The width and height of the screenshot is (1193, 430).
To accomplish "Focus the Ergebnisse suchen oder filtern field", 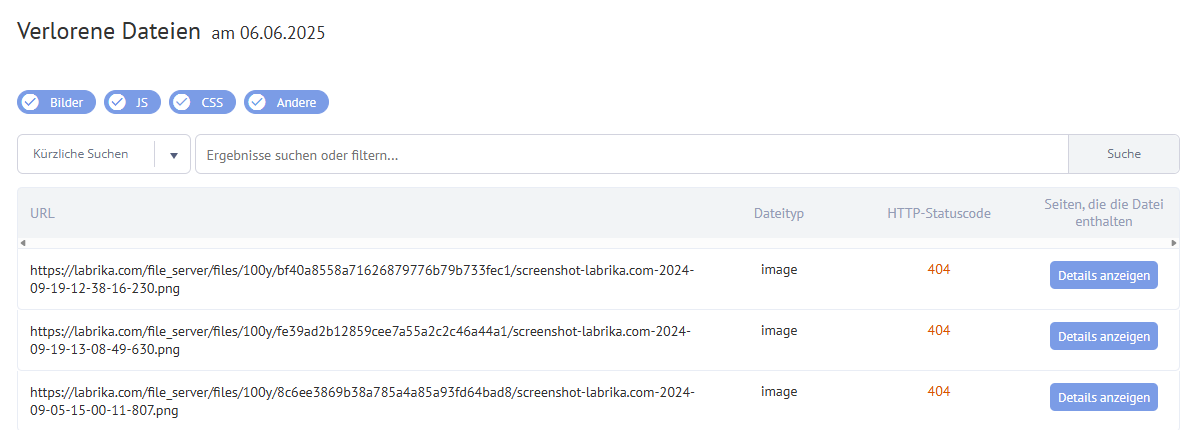I will pos(632,154).
